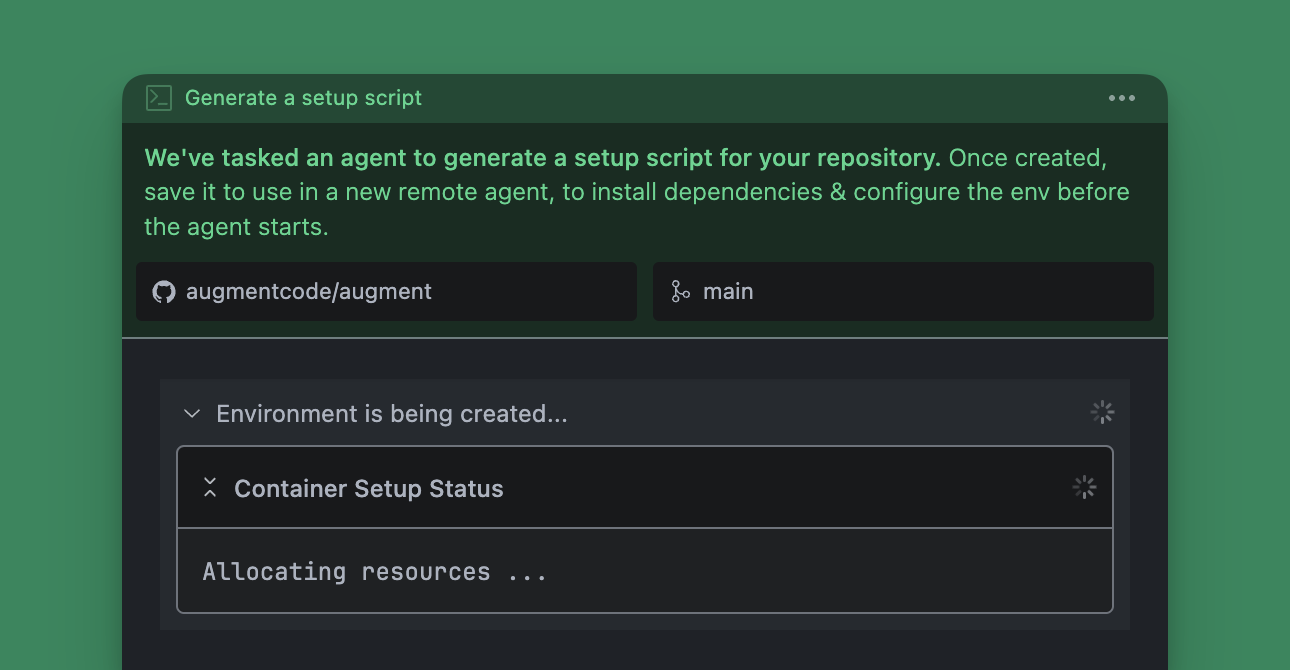Click the spinner beside Environment is being created
The image size is (1290, 670).
[1102, 411]
